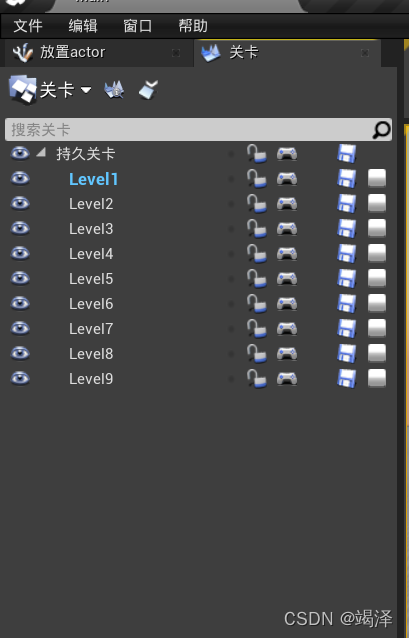This screenshot has height=638, width=409.
Task: Toggle visibility of Level9
Action: point(20,378)
